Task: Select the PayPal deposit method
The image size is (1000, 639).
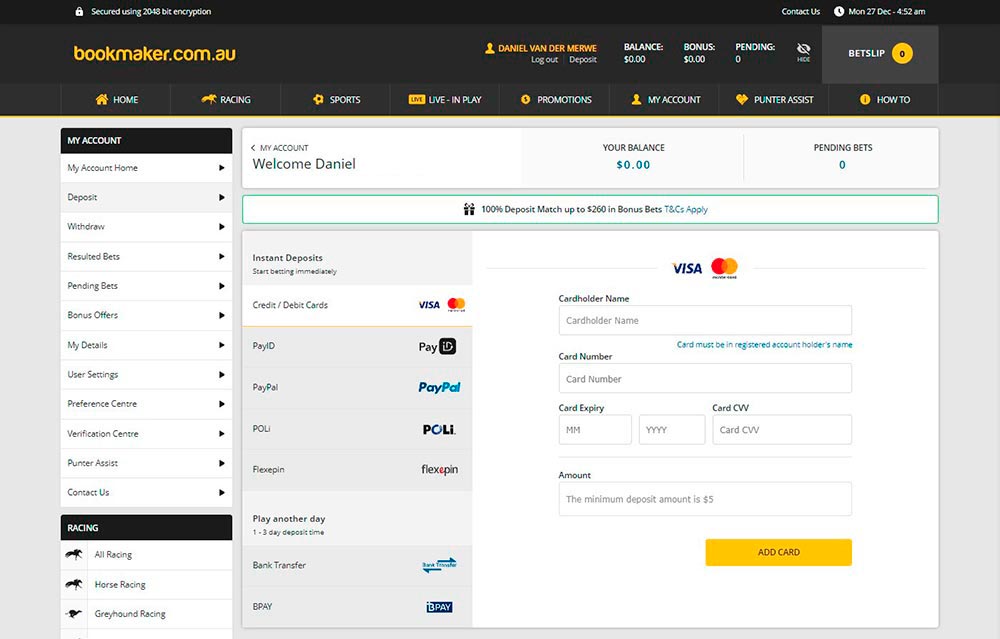Action: click(357, 387)
